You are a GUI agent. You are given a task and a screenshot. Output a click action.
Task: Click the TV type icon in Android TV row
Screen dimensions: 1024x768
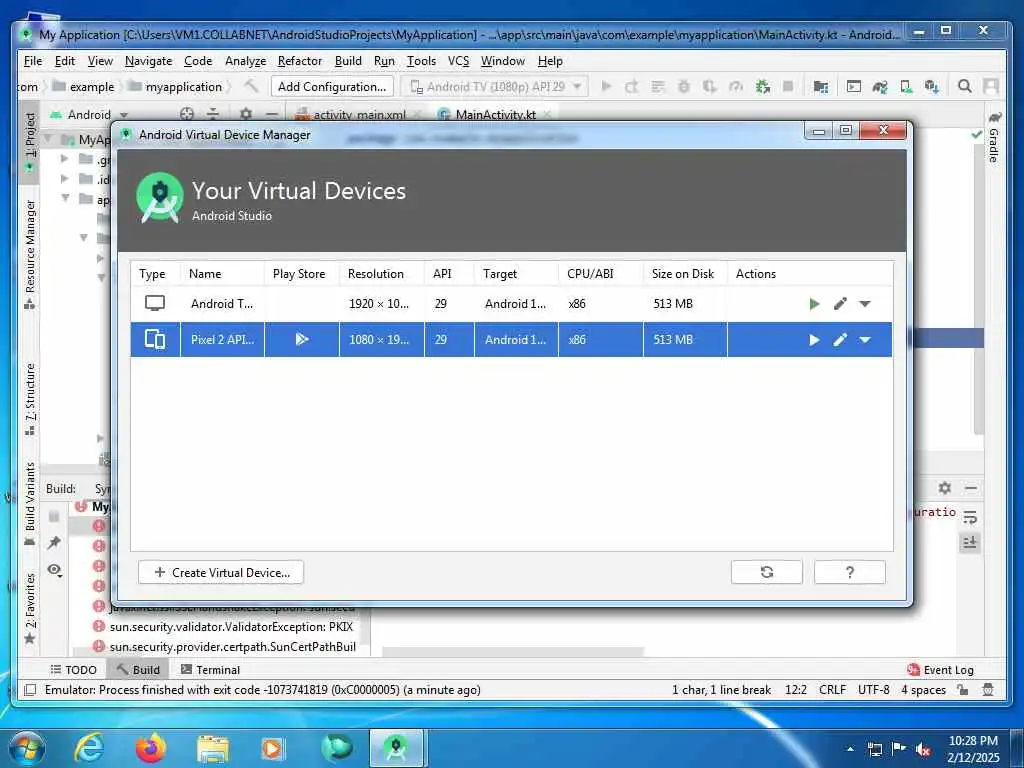[x=155, y=303]
